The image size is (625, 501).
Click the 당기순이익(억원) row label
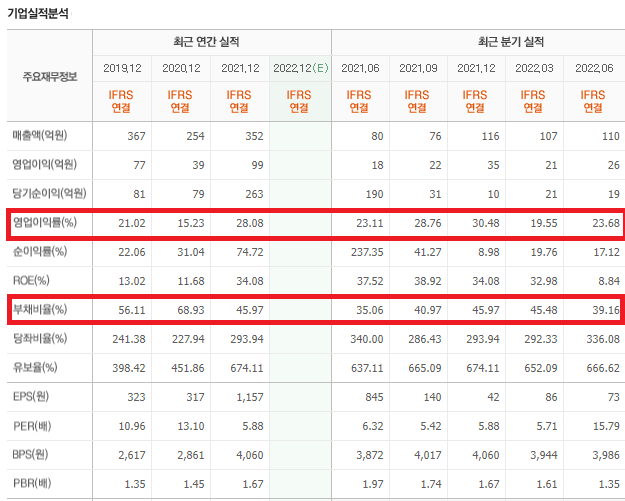pyautogui.click(x=49, y=193)
